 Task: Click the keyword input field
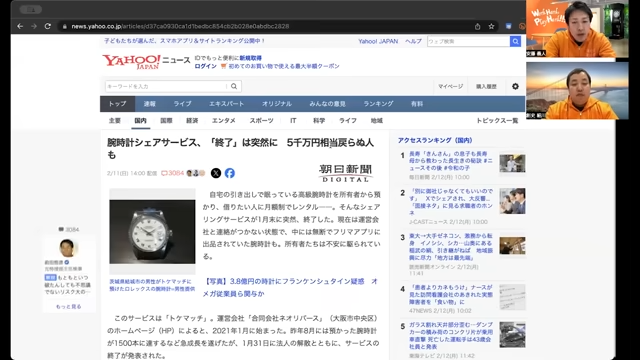click(166, 86)
